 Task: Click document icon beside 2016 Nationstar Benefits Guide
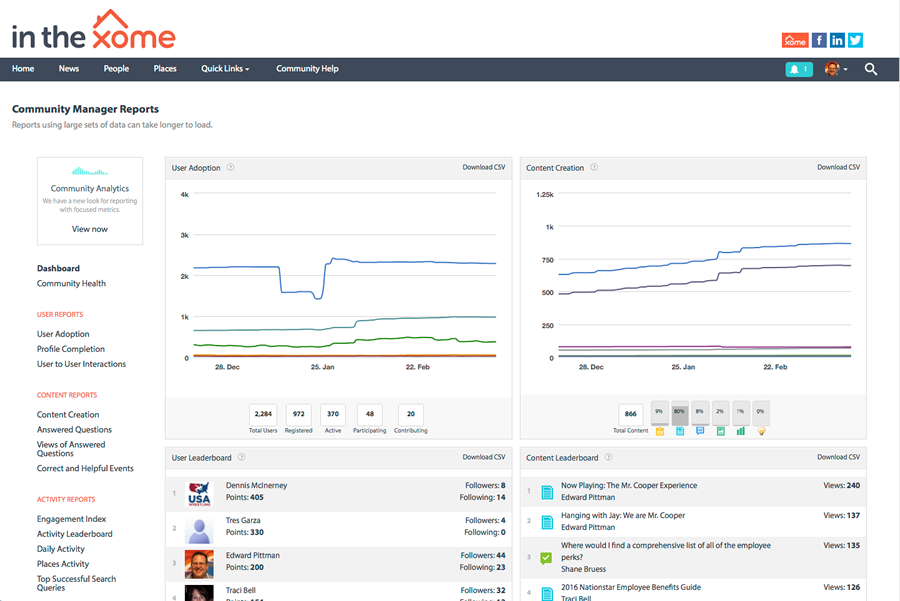tap(547, 594)
